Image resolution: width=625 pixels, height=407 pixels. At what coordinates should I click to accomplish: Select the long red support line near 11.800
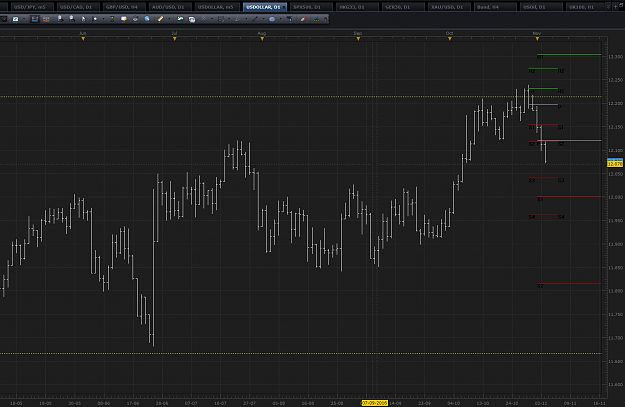pyautogui.click(x=569, y=283)
